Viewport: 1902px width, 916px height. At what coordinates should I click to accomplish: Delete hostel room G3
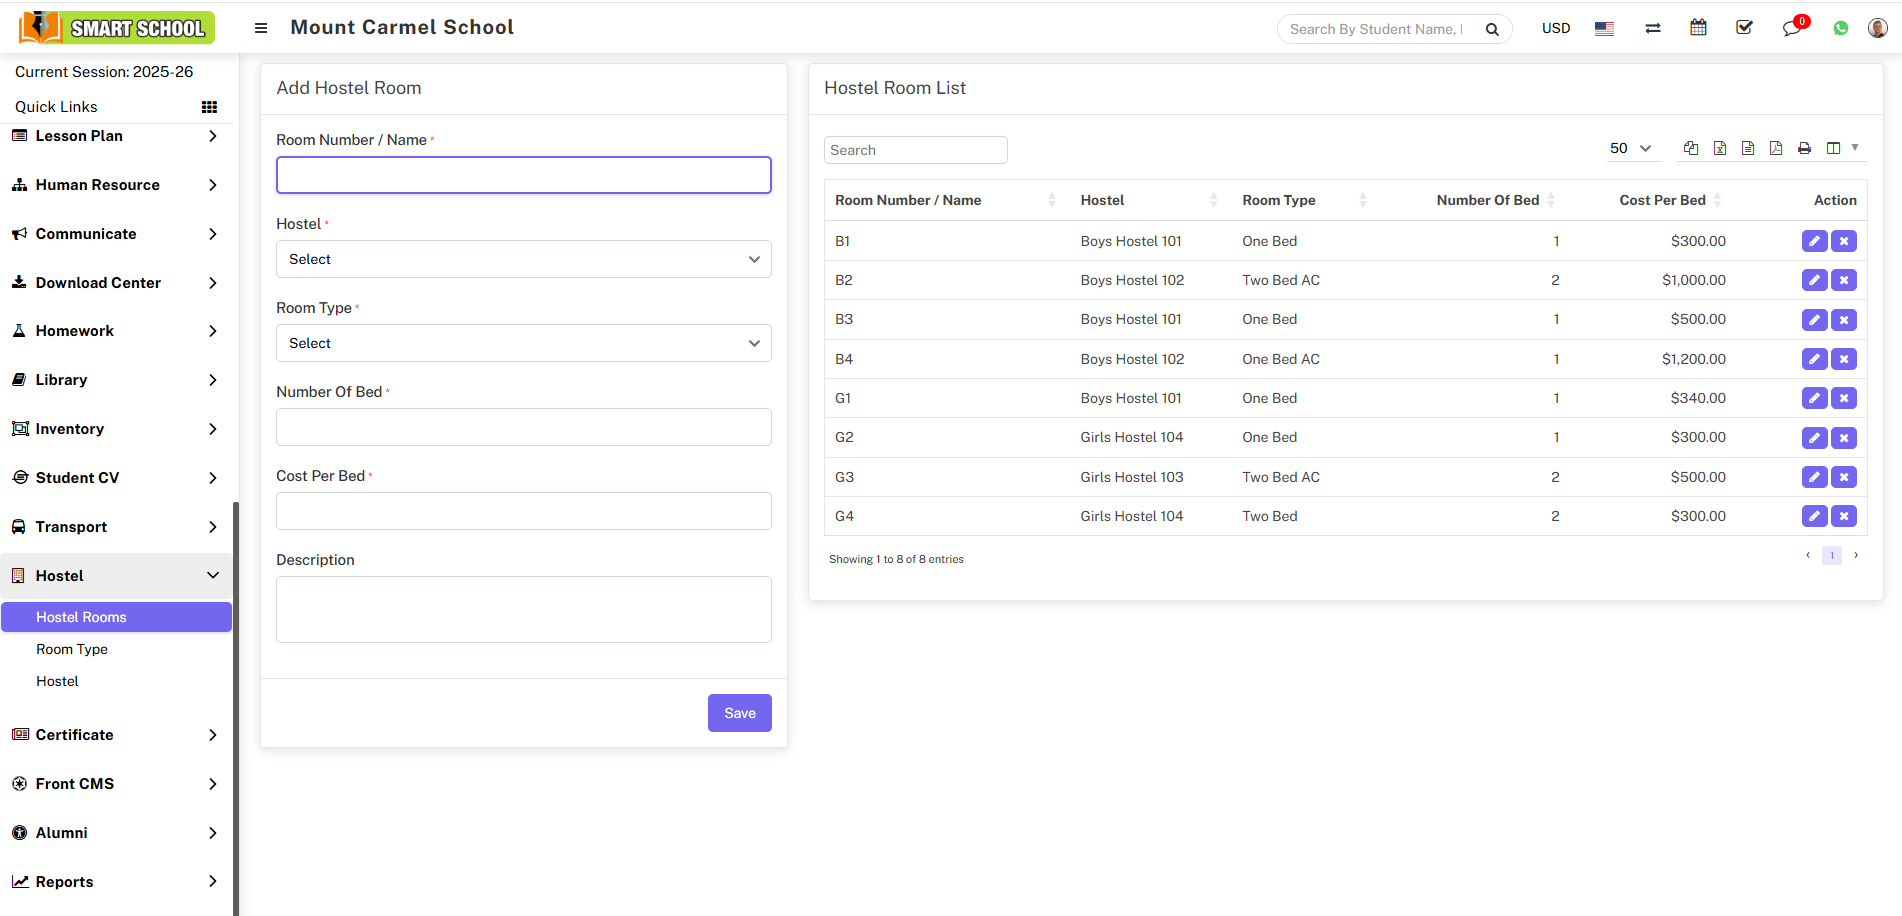point(1844,477)
